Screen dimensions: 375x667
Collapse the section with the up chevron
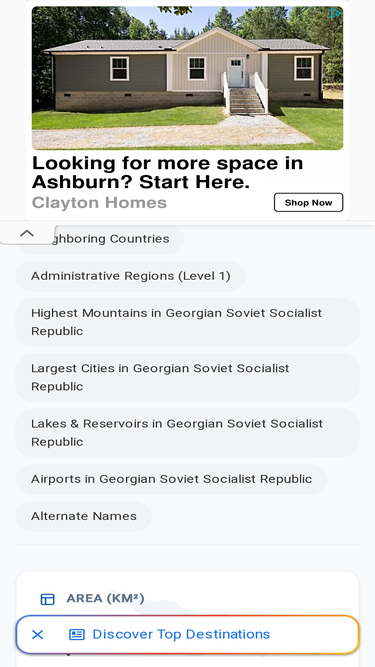pyautogui.click(x=27, y=233)
